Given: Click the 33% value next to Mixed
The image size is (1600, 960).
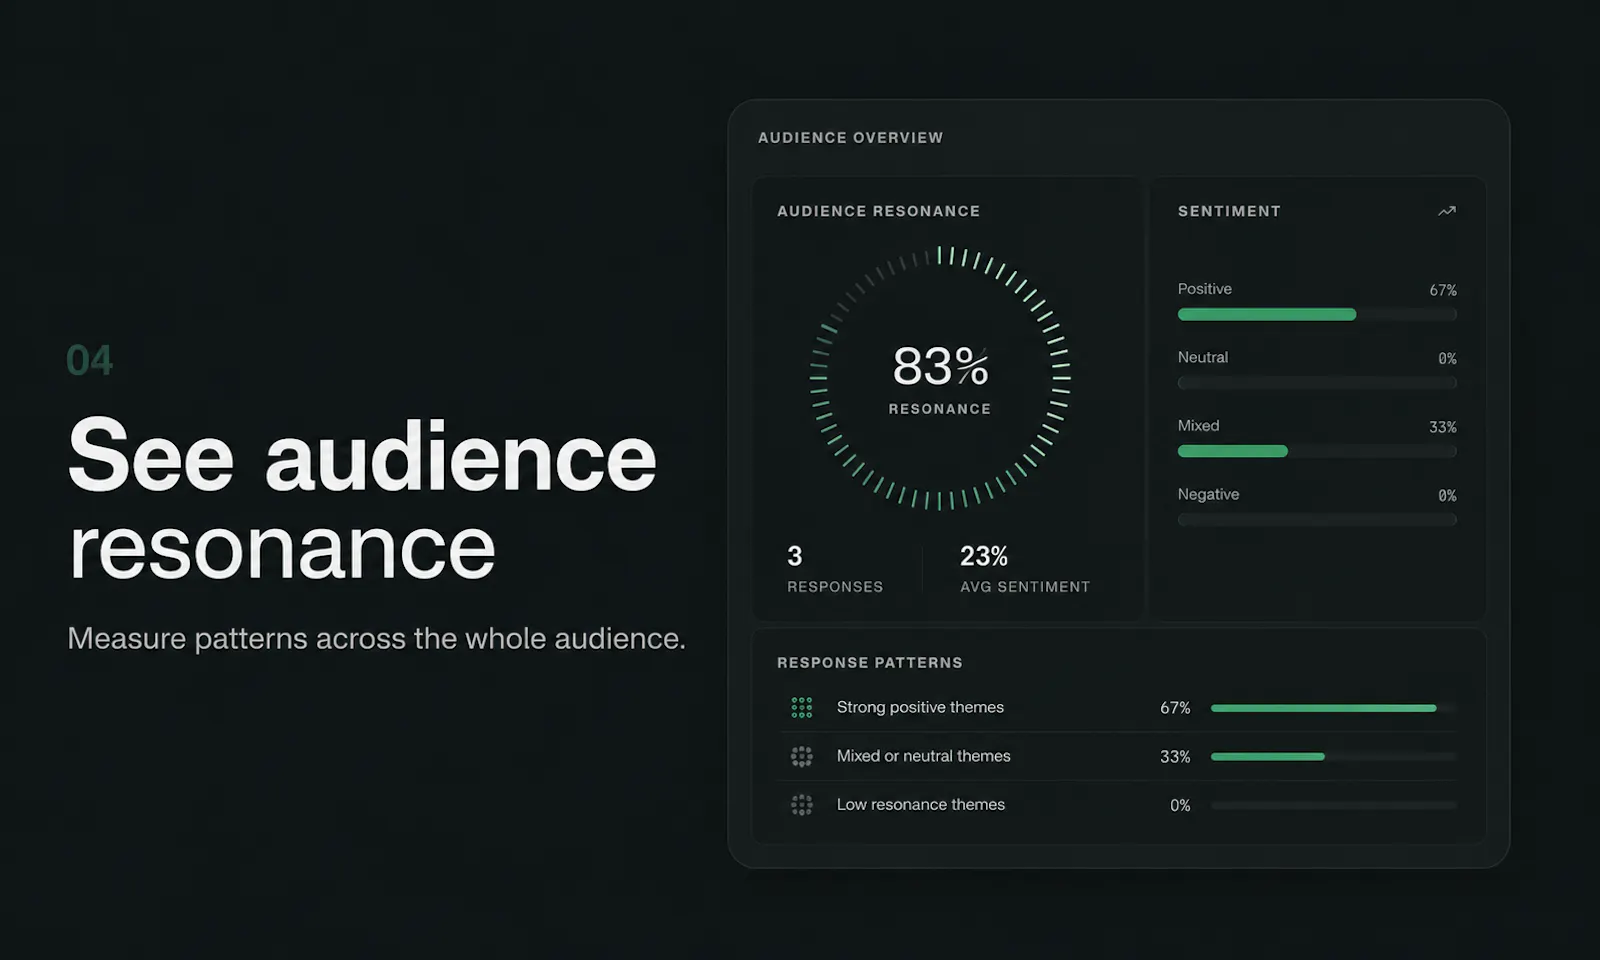Looking at the screenshot, I should point(1443,427).
